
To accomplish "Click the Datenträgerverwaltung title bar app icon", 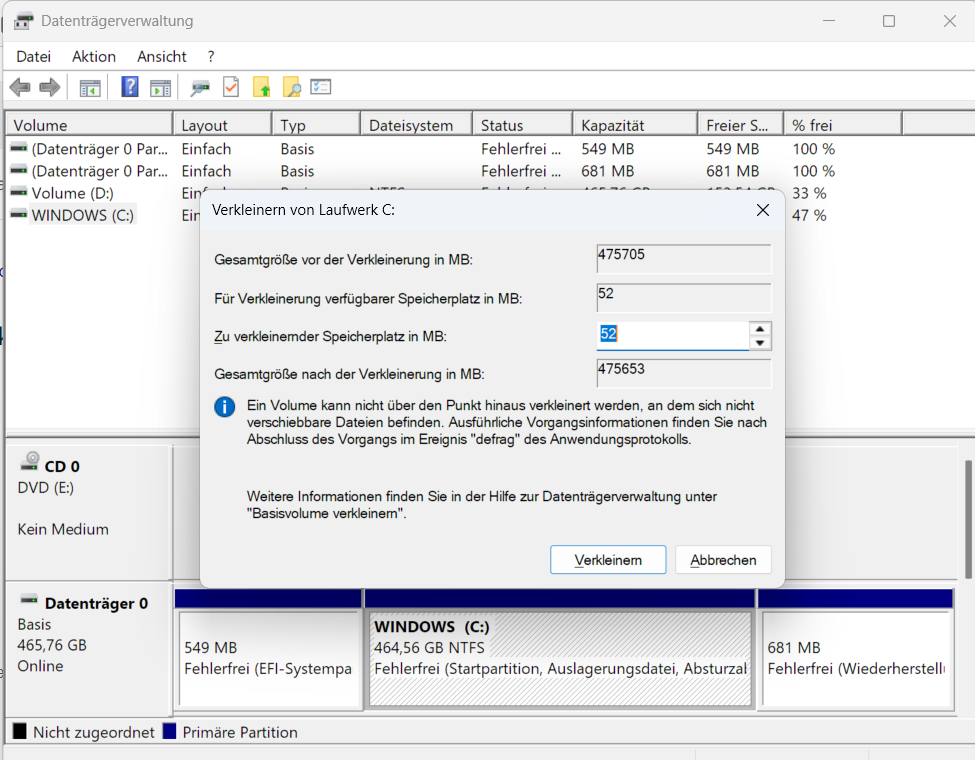I will pyautogui.click(x=24, y=21).
